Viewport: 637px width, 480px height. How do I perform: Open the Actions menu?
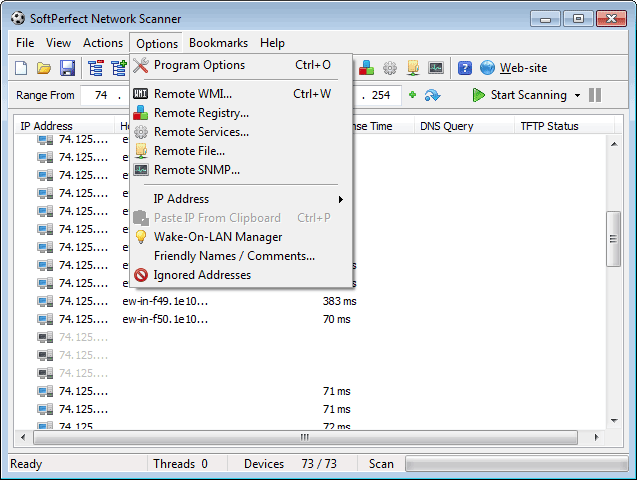pyautogui.click(x=103, y=43)
